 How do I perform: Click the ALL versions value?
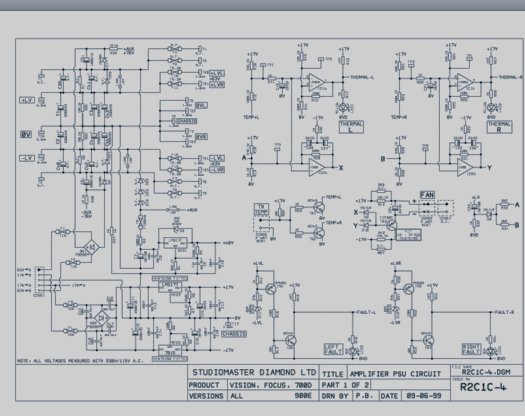[x=236, y=396]
